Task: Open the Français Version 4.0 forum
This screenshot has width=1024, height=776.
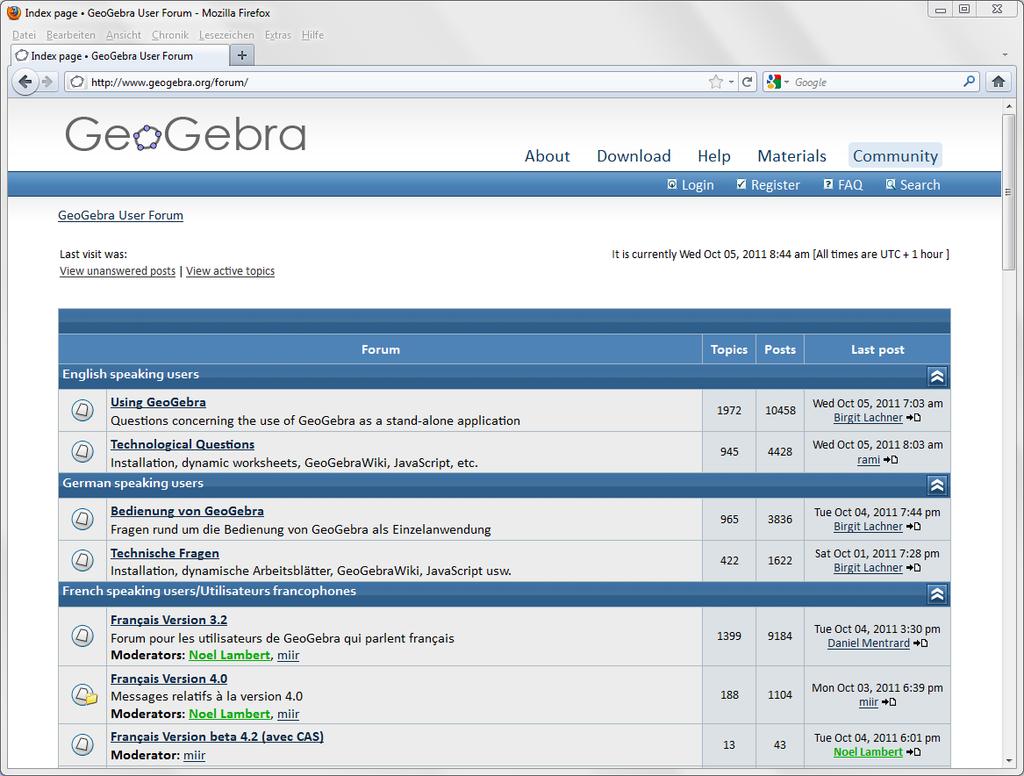Action: (x=168, y=679)
